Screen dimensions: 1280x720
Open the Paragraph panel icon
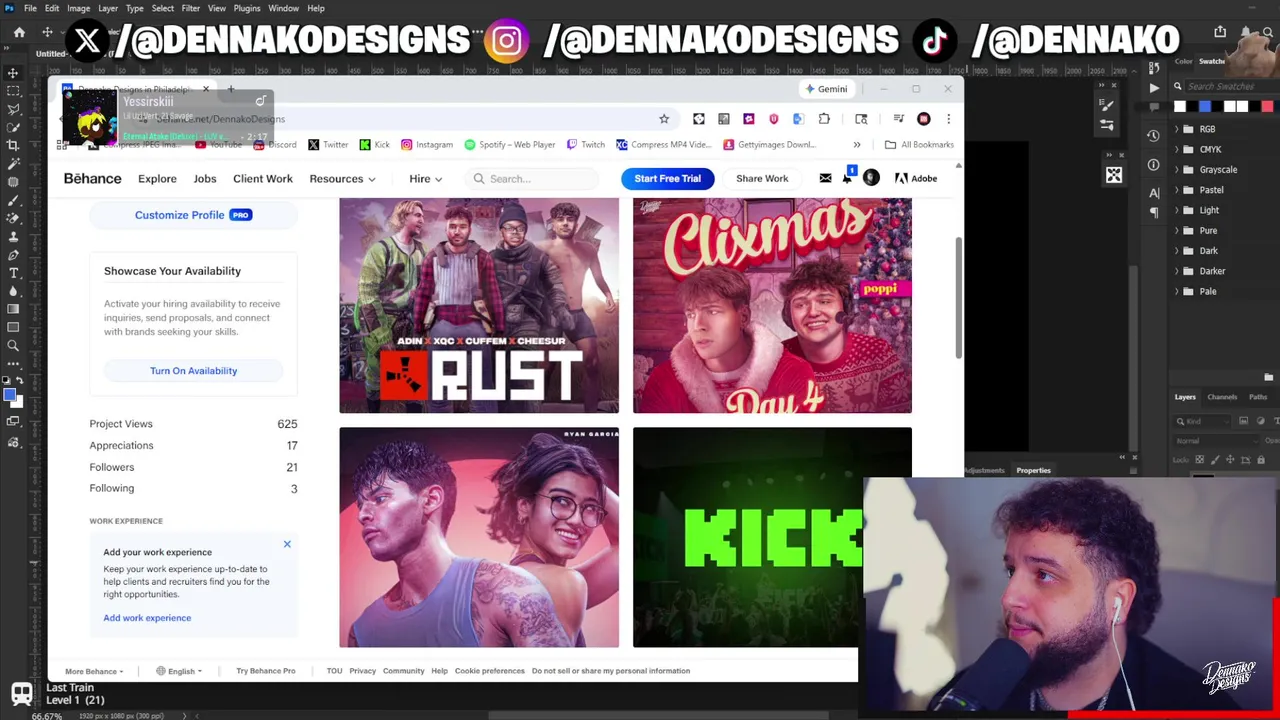click(1154, 213)
